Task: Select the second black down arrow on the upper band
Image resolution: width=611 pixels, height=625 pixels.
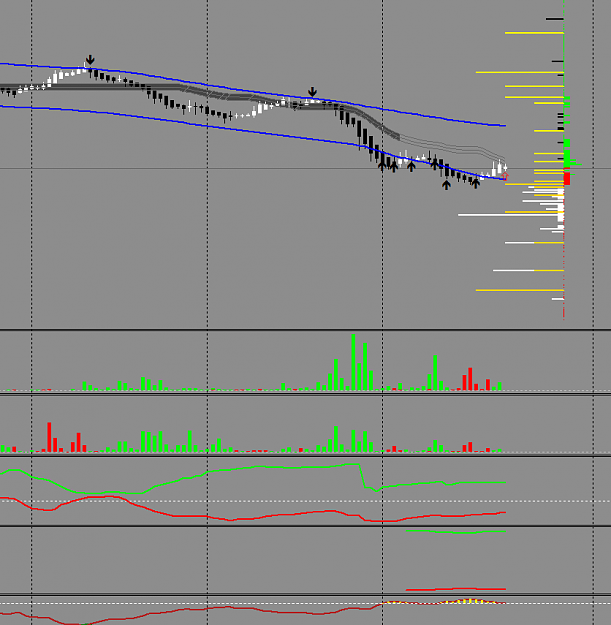Action: point(312,92)
